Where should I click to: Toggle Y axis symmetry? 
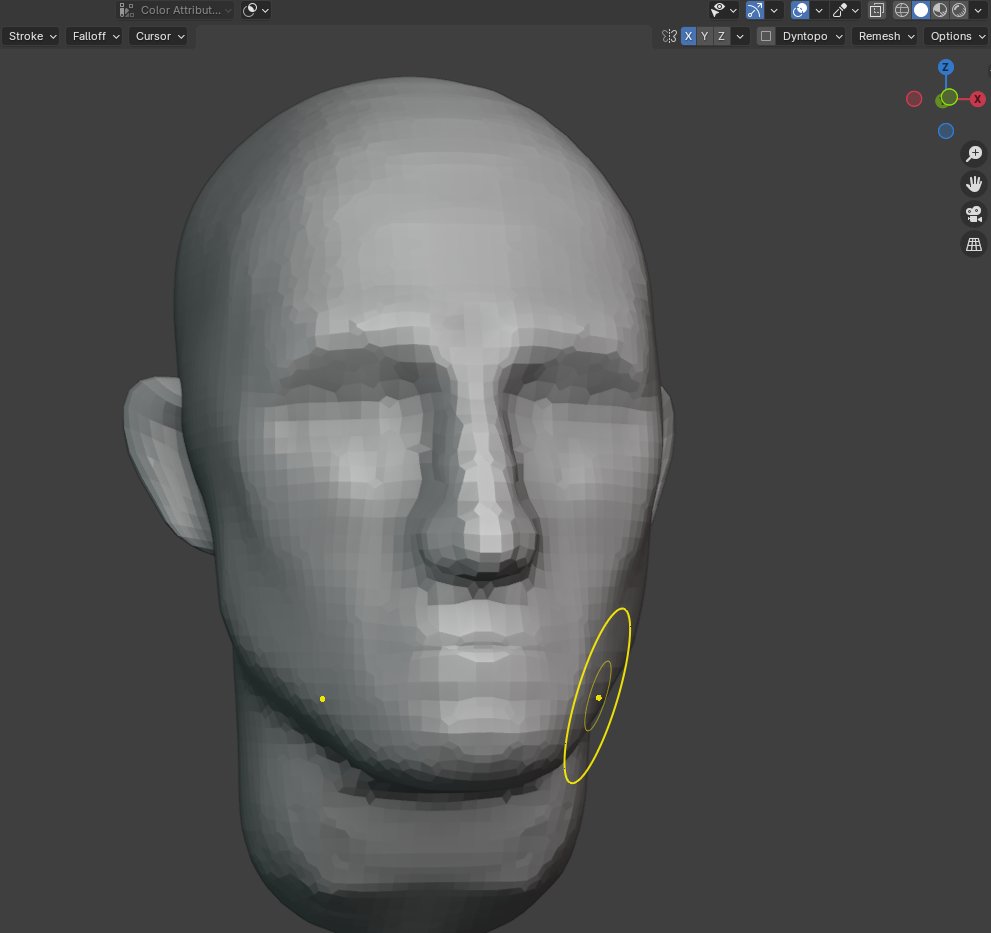(x=705, y=36)
